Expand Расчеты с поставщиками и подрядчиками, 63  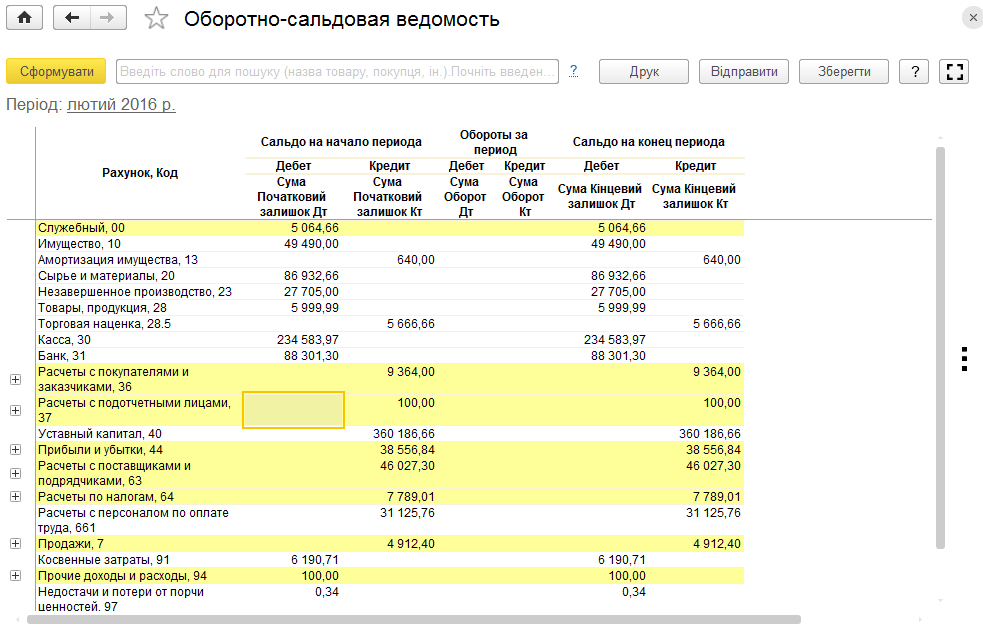(16, 473)
